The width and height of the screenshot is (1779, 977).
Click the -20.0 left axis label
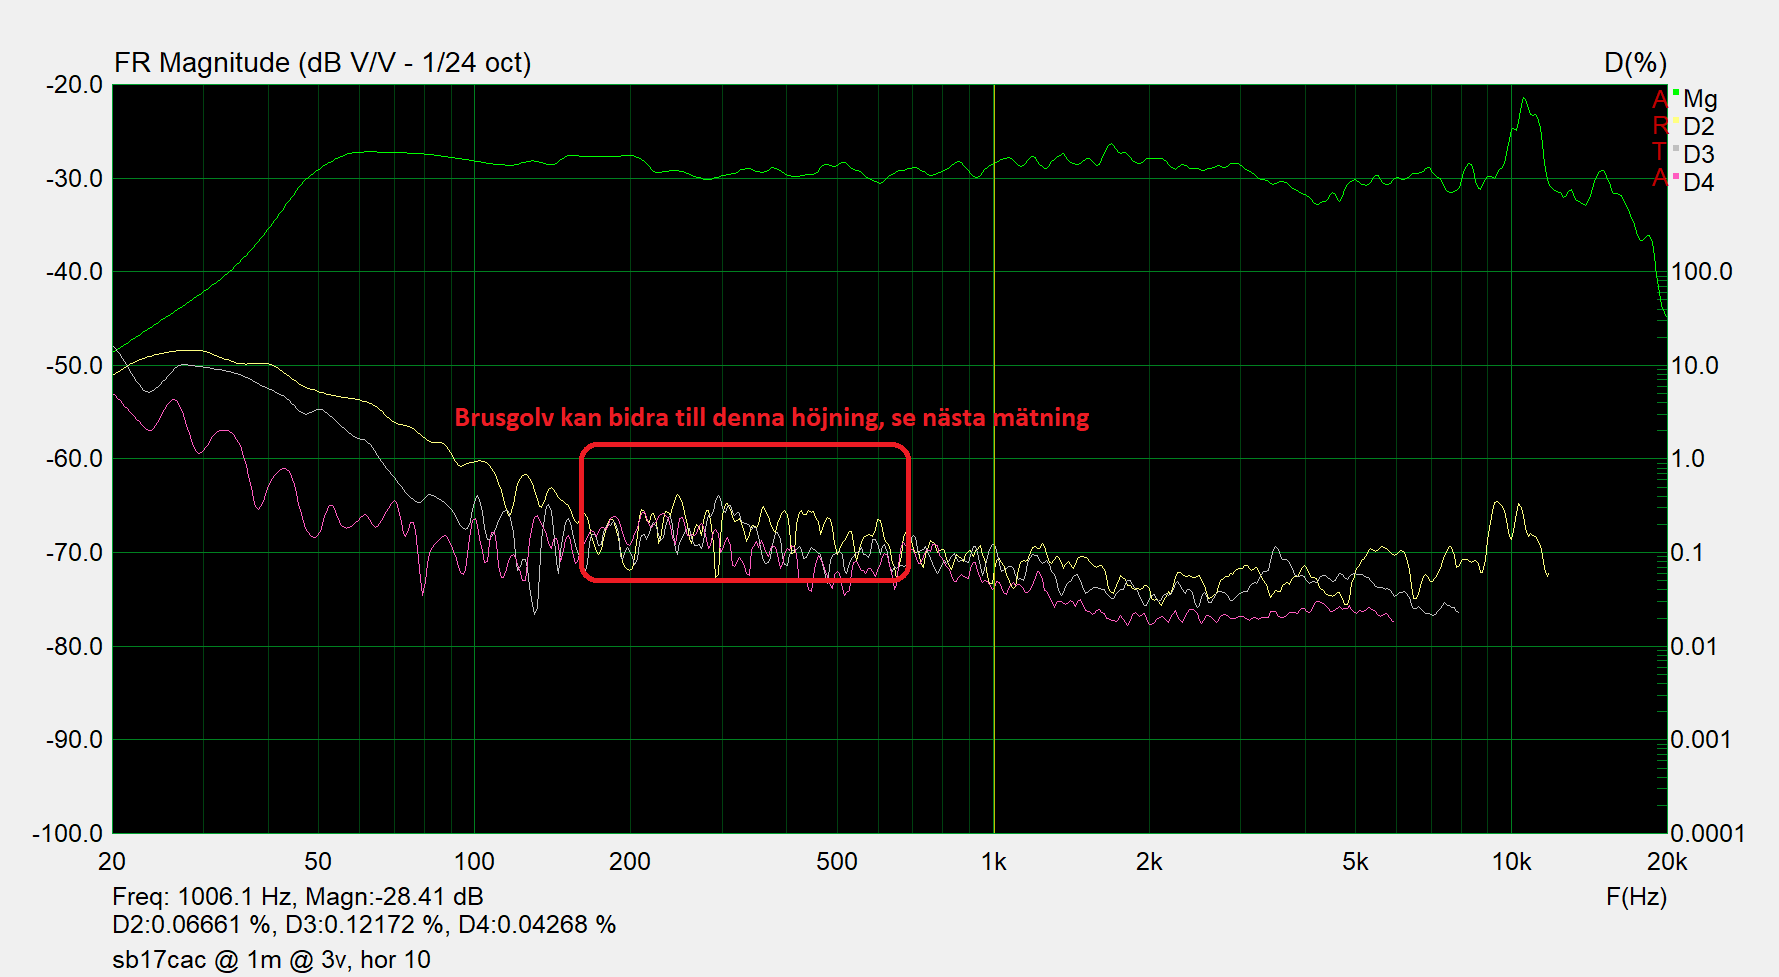[75, 85]
